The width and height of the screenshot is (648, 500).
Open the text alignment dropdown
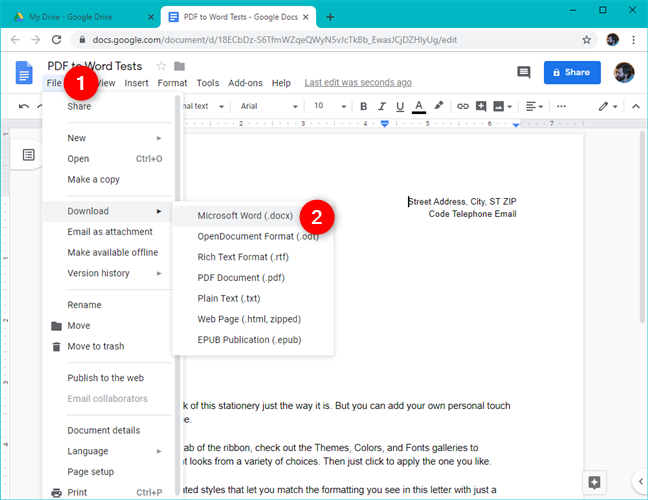tap(534, 106)
